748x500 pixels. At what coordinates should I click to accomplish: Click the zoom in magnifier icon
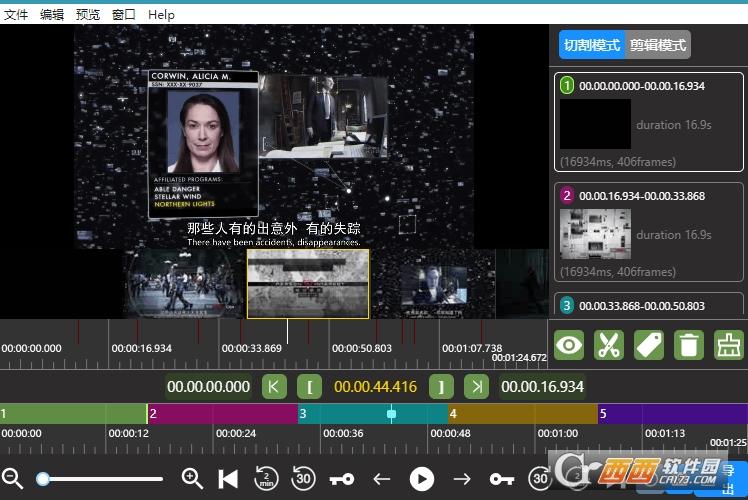point(192,478)
